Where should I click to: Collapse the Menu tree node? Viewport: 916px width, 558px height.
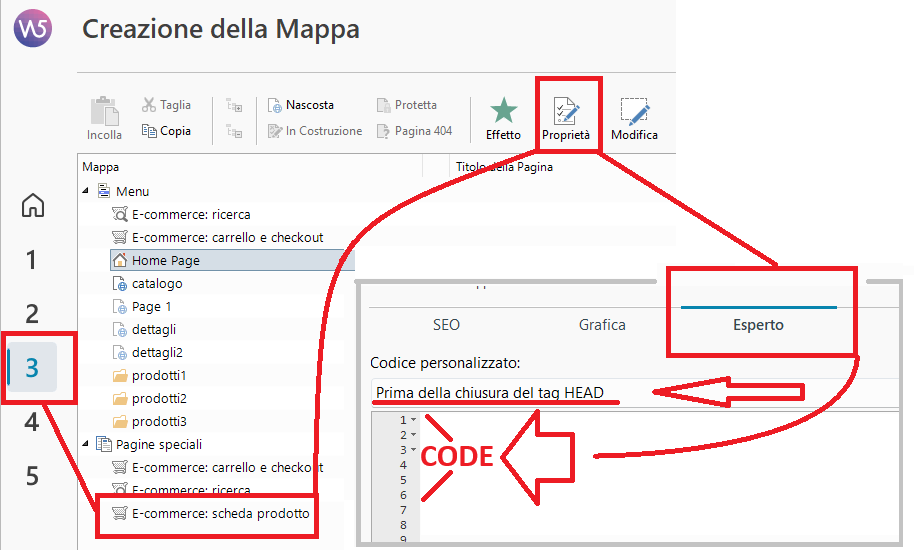[x=85, y=192]
